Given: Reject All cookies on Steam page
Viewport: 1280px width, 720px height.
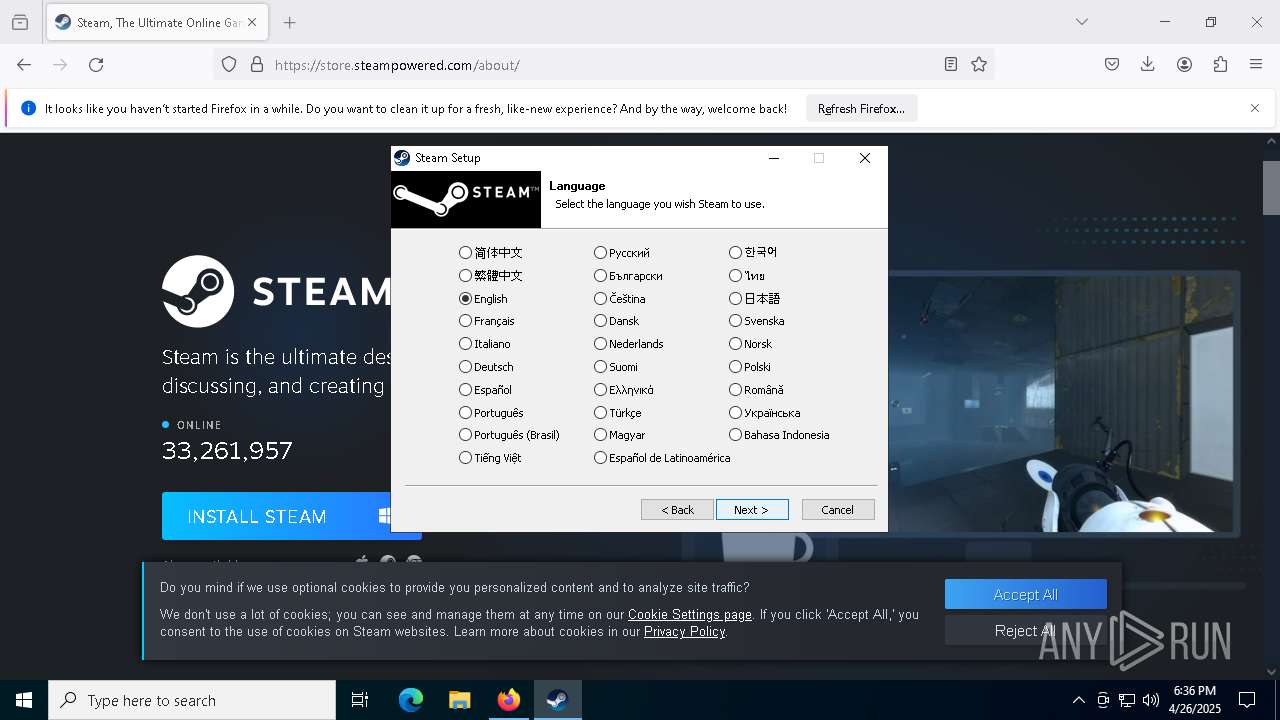Looking at the screenshot, I should click(x=1026, y=631).
